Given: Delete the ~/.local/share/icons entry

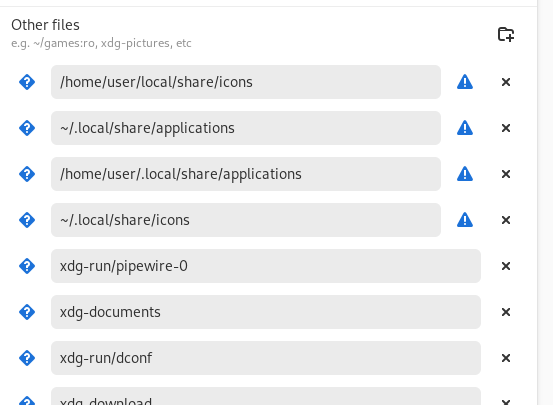Looking at the screenshot, I should click(x=506, y=220).
